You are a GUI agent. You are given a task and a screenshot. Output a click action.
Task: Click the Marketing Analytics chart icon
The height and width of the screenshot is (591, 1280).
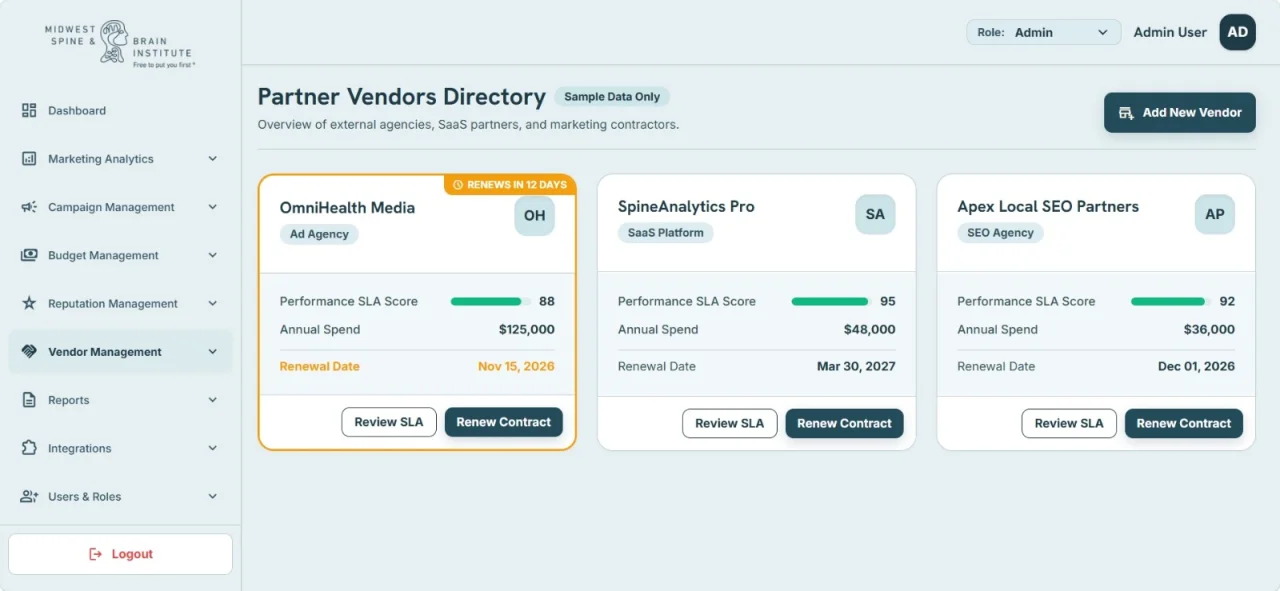pyautogui.click(x=29, y=158)
